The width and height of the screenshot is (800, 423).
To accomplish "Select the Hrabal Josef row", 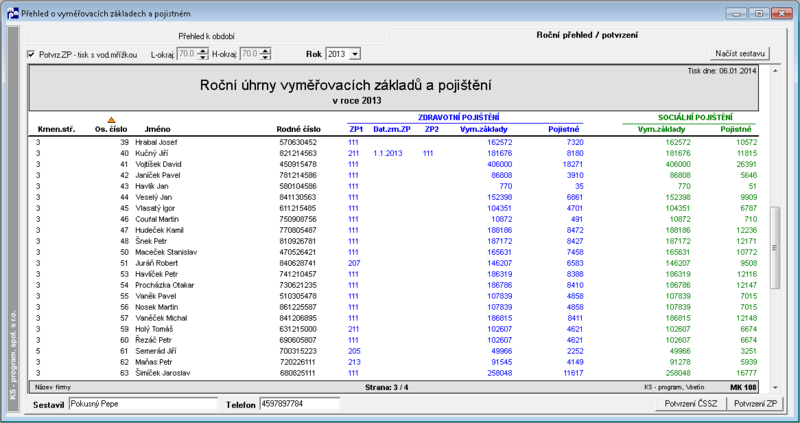I will 393,142.
